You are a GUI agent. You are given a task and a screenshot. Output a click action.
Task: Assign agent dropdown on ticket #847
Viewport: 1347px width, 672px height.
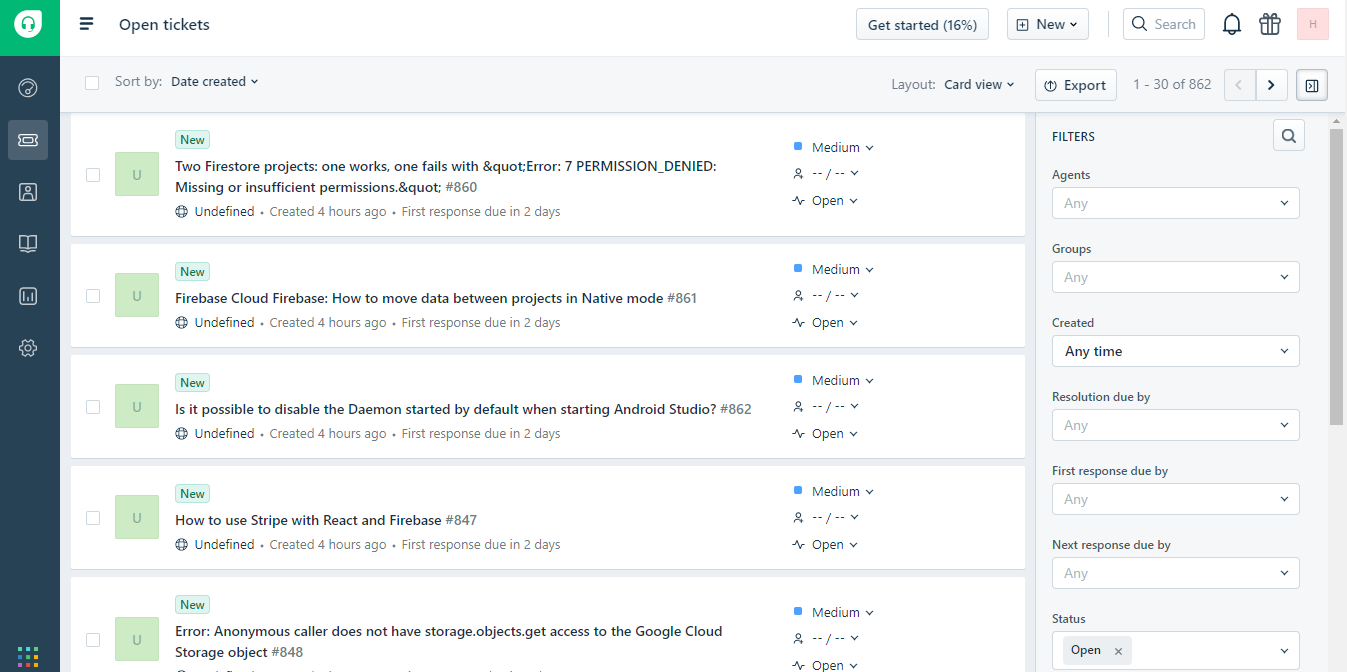click(x=835, y=517)
